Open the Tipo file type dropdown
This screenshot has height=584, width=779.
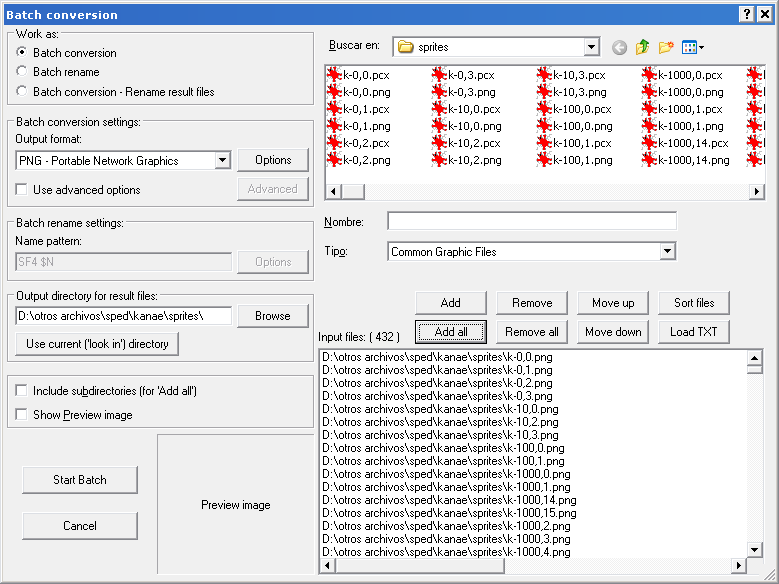click(x=667, y=252)
